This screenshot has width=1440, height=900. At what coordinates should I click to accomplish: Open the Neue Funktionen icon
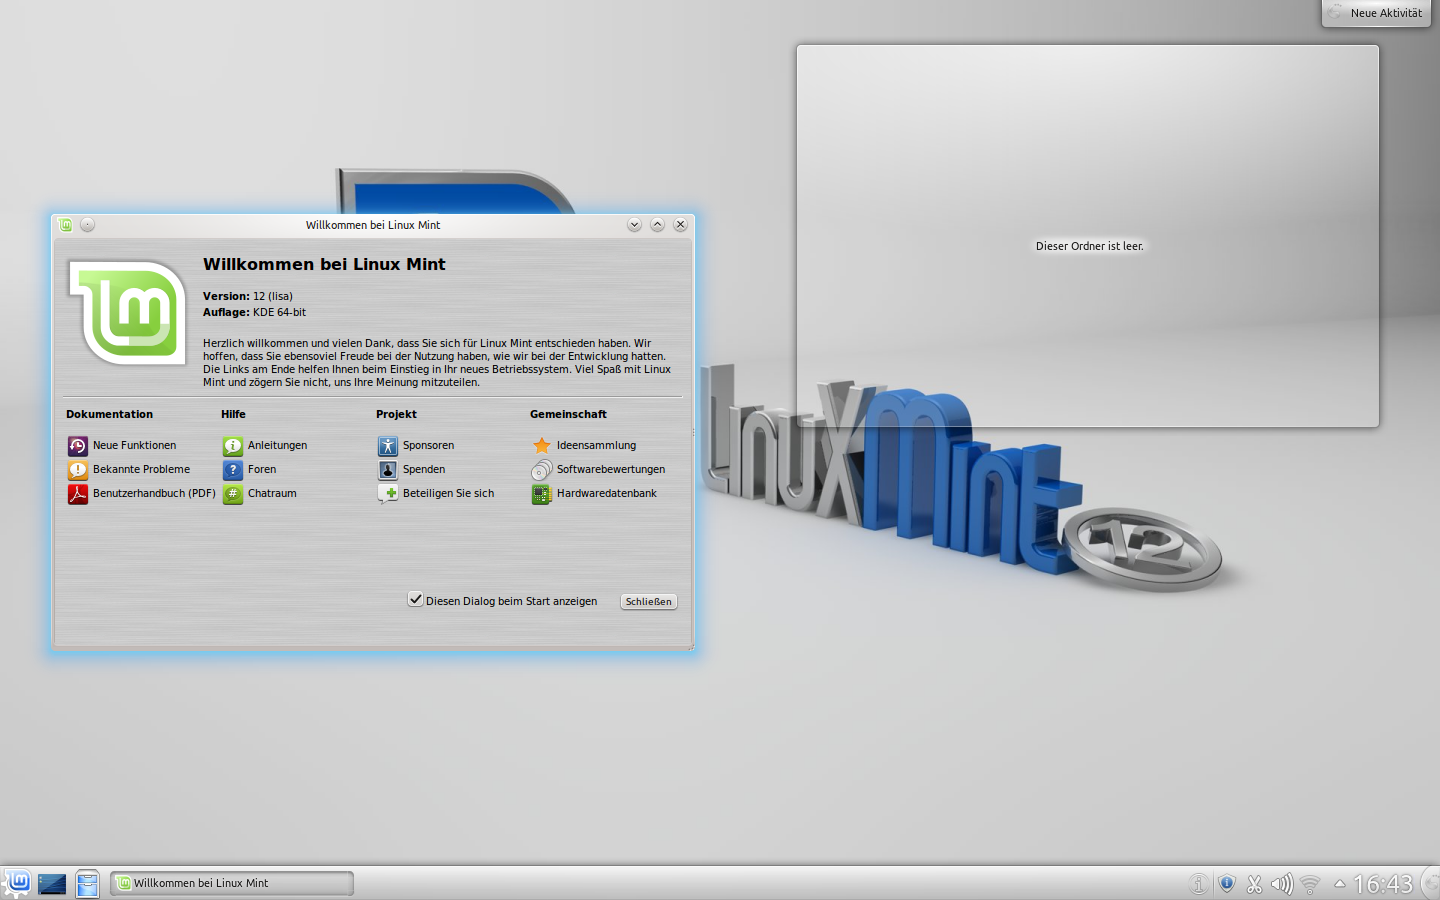(78, 446)
